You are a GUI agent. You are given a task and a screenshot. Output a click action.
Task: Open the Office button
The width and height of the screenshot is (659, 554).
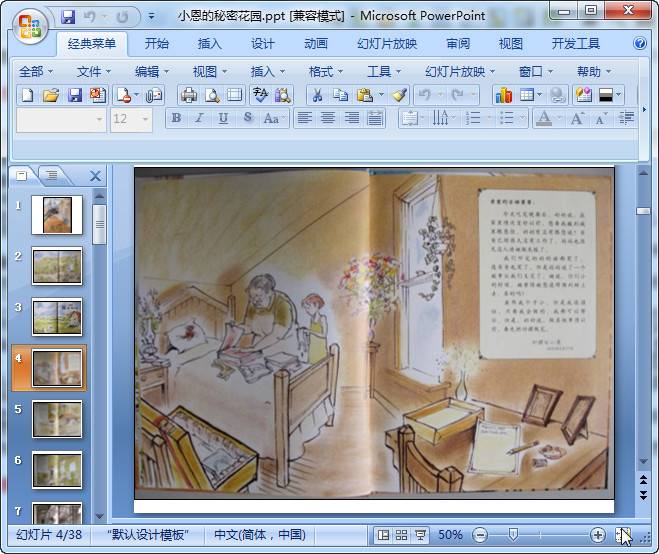click(x=30, y=26)
